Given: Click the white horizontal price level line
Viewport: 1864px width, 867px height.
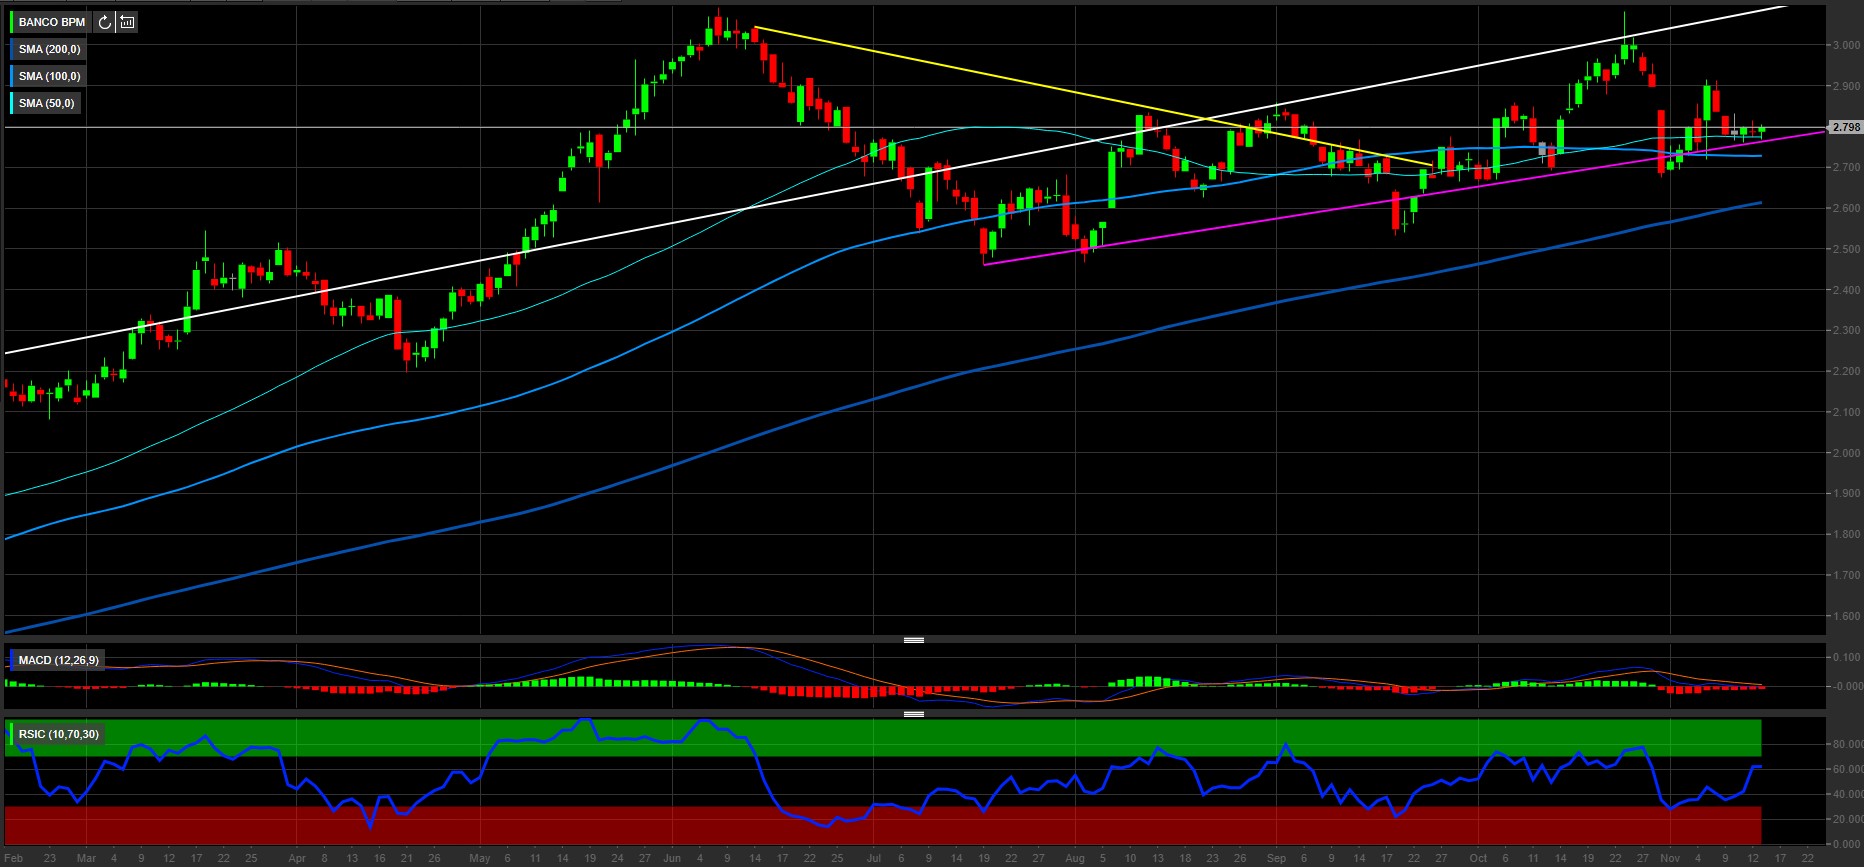Looking at the screenshot, I should click(400, 127).
